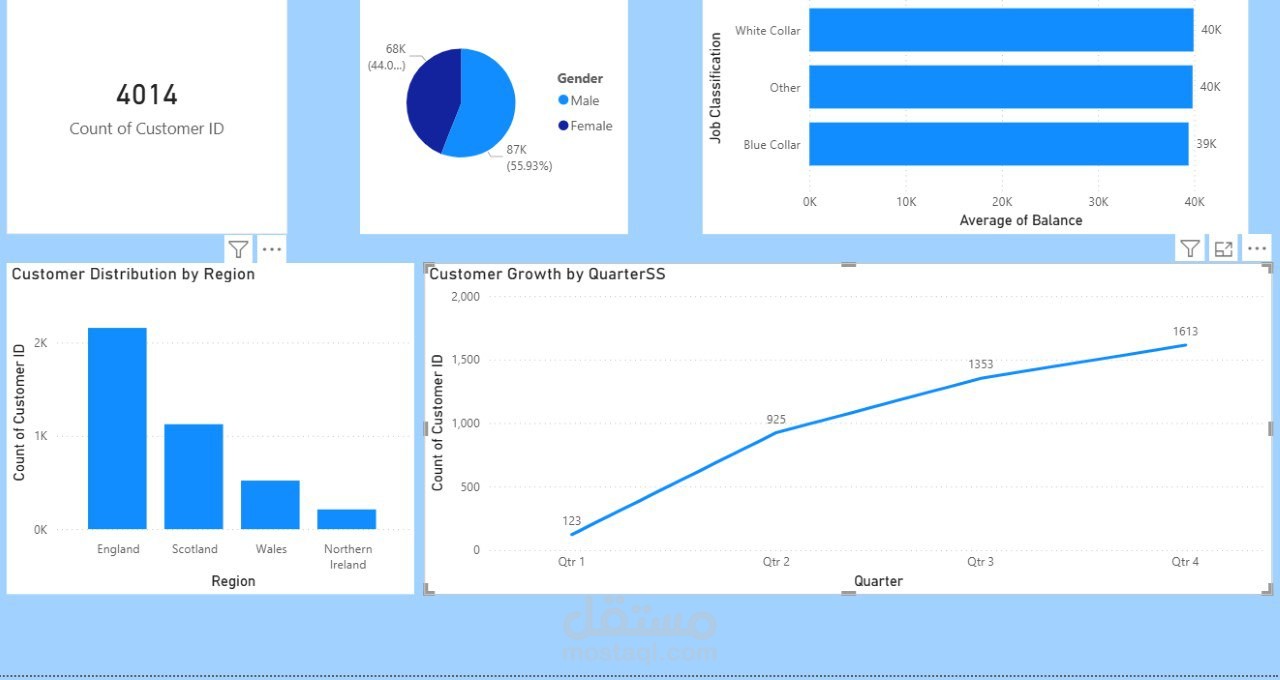Open the filter funnel on the Customer ID card
This screenshot has width=1280, height=680.
point(238,249)
